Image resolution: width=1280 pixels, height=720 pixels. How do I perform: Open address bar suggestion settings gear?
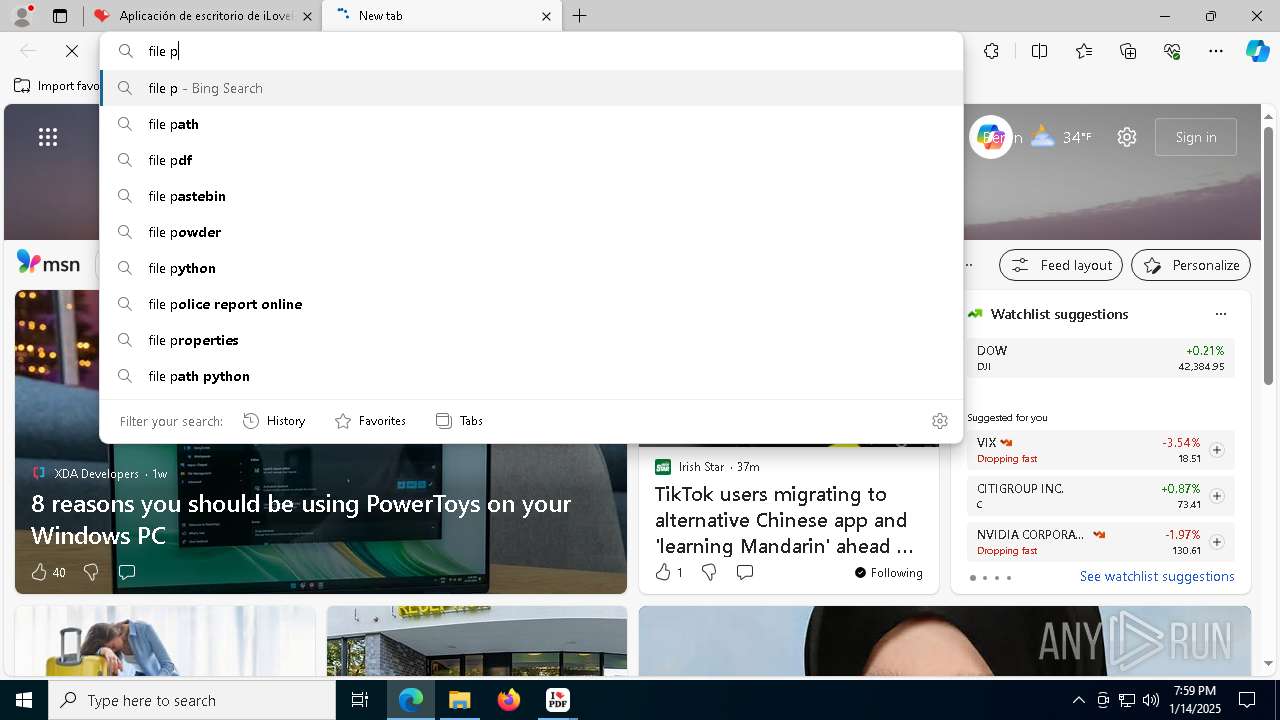pos(939,421)
